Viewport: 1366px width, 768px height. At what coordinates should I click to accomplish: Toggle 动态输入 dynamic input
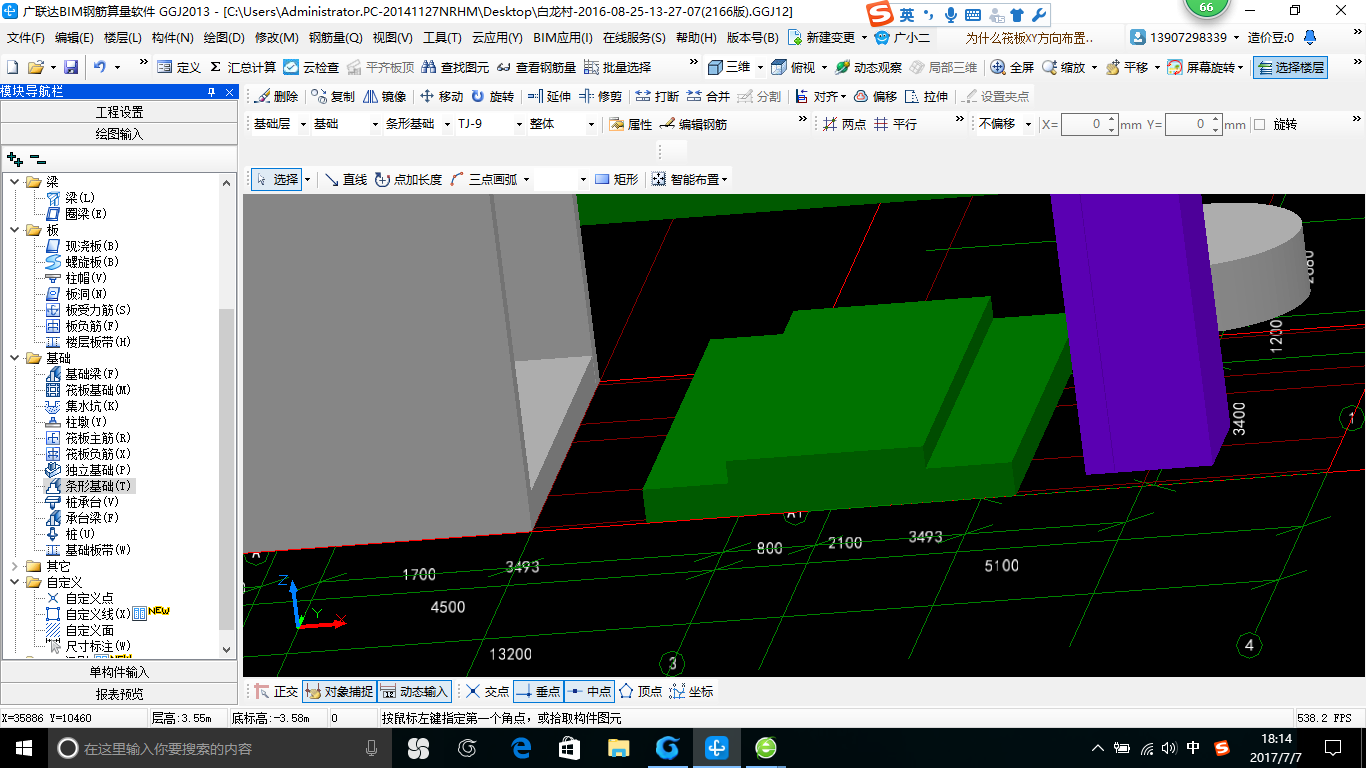click(x=414, y=691)
